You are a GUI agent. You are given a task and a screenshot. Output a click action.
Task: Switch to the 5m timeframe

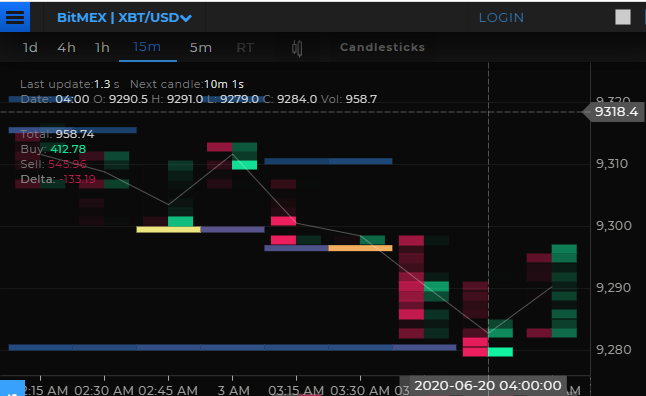pos(201,48)
